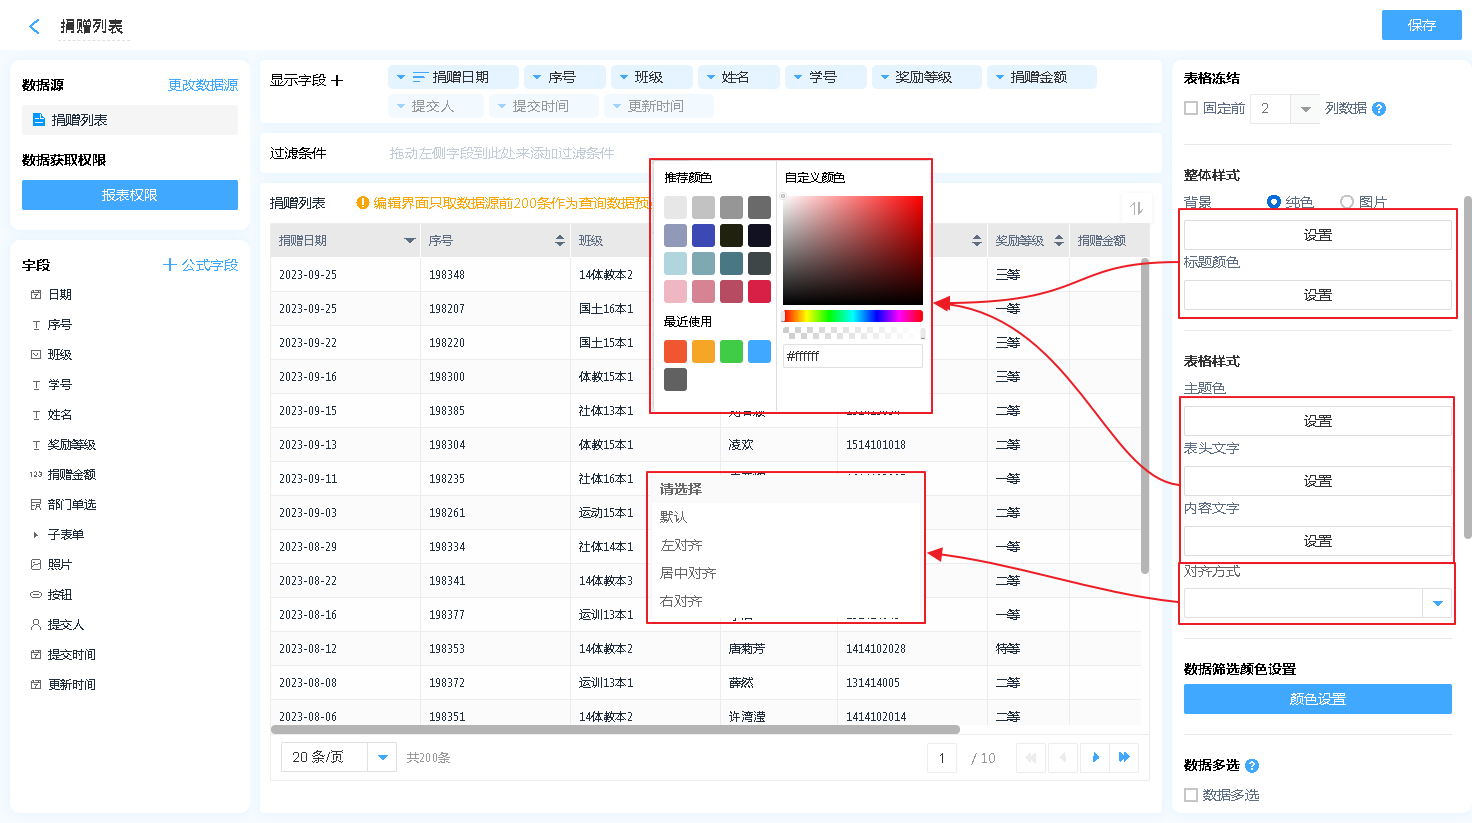Click the help icon next to 数据多选 heading
The image size is (1472, 823).
(x=1252, y=766)
